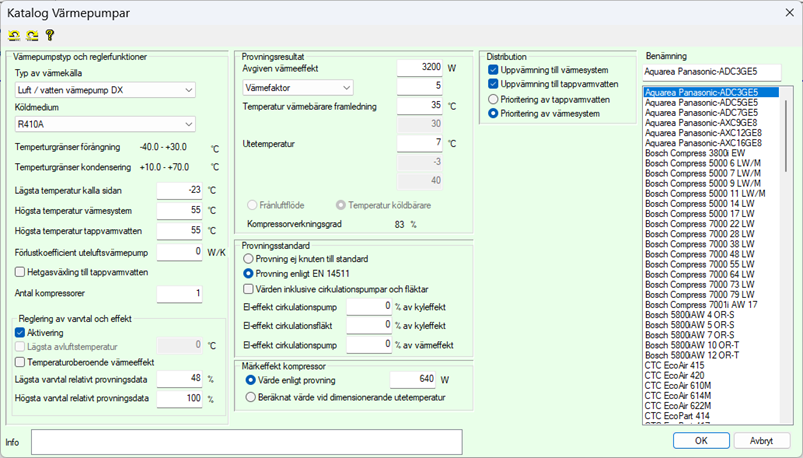Open the Typ av värmekälla dropdown
The width and height of the screenshot is (803, 458).
[x=105, y=91]
